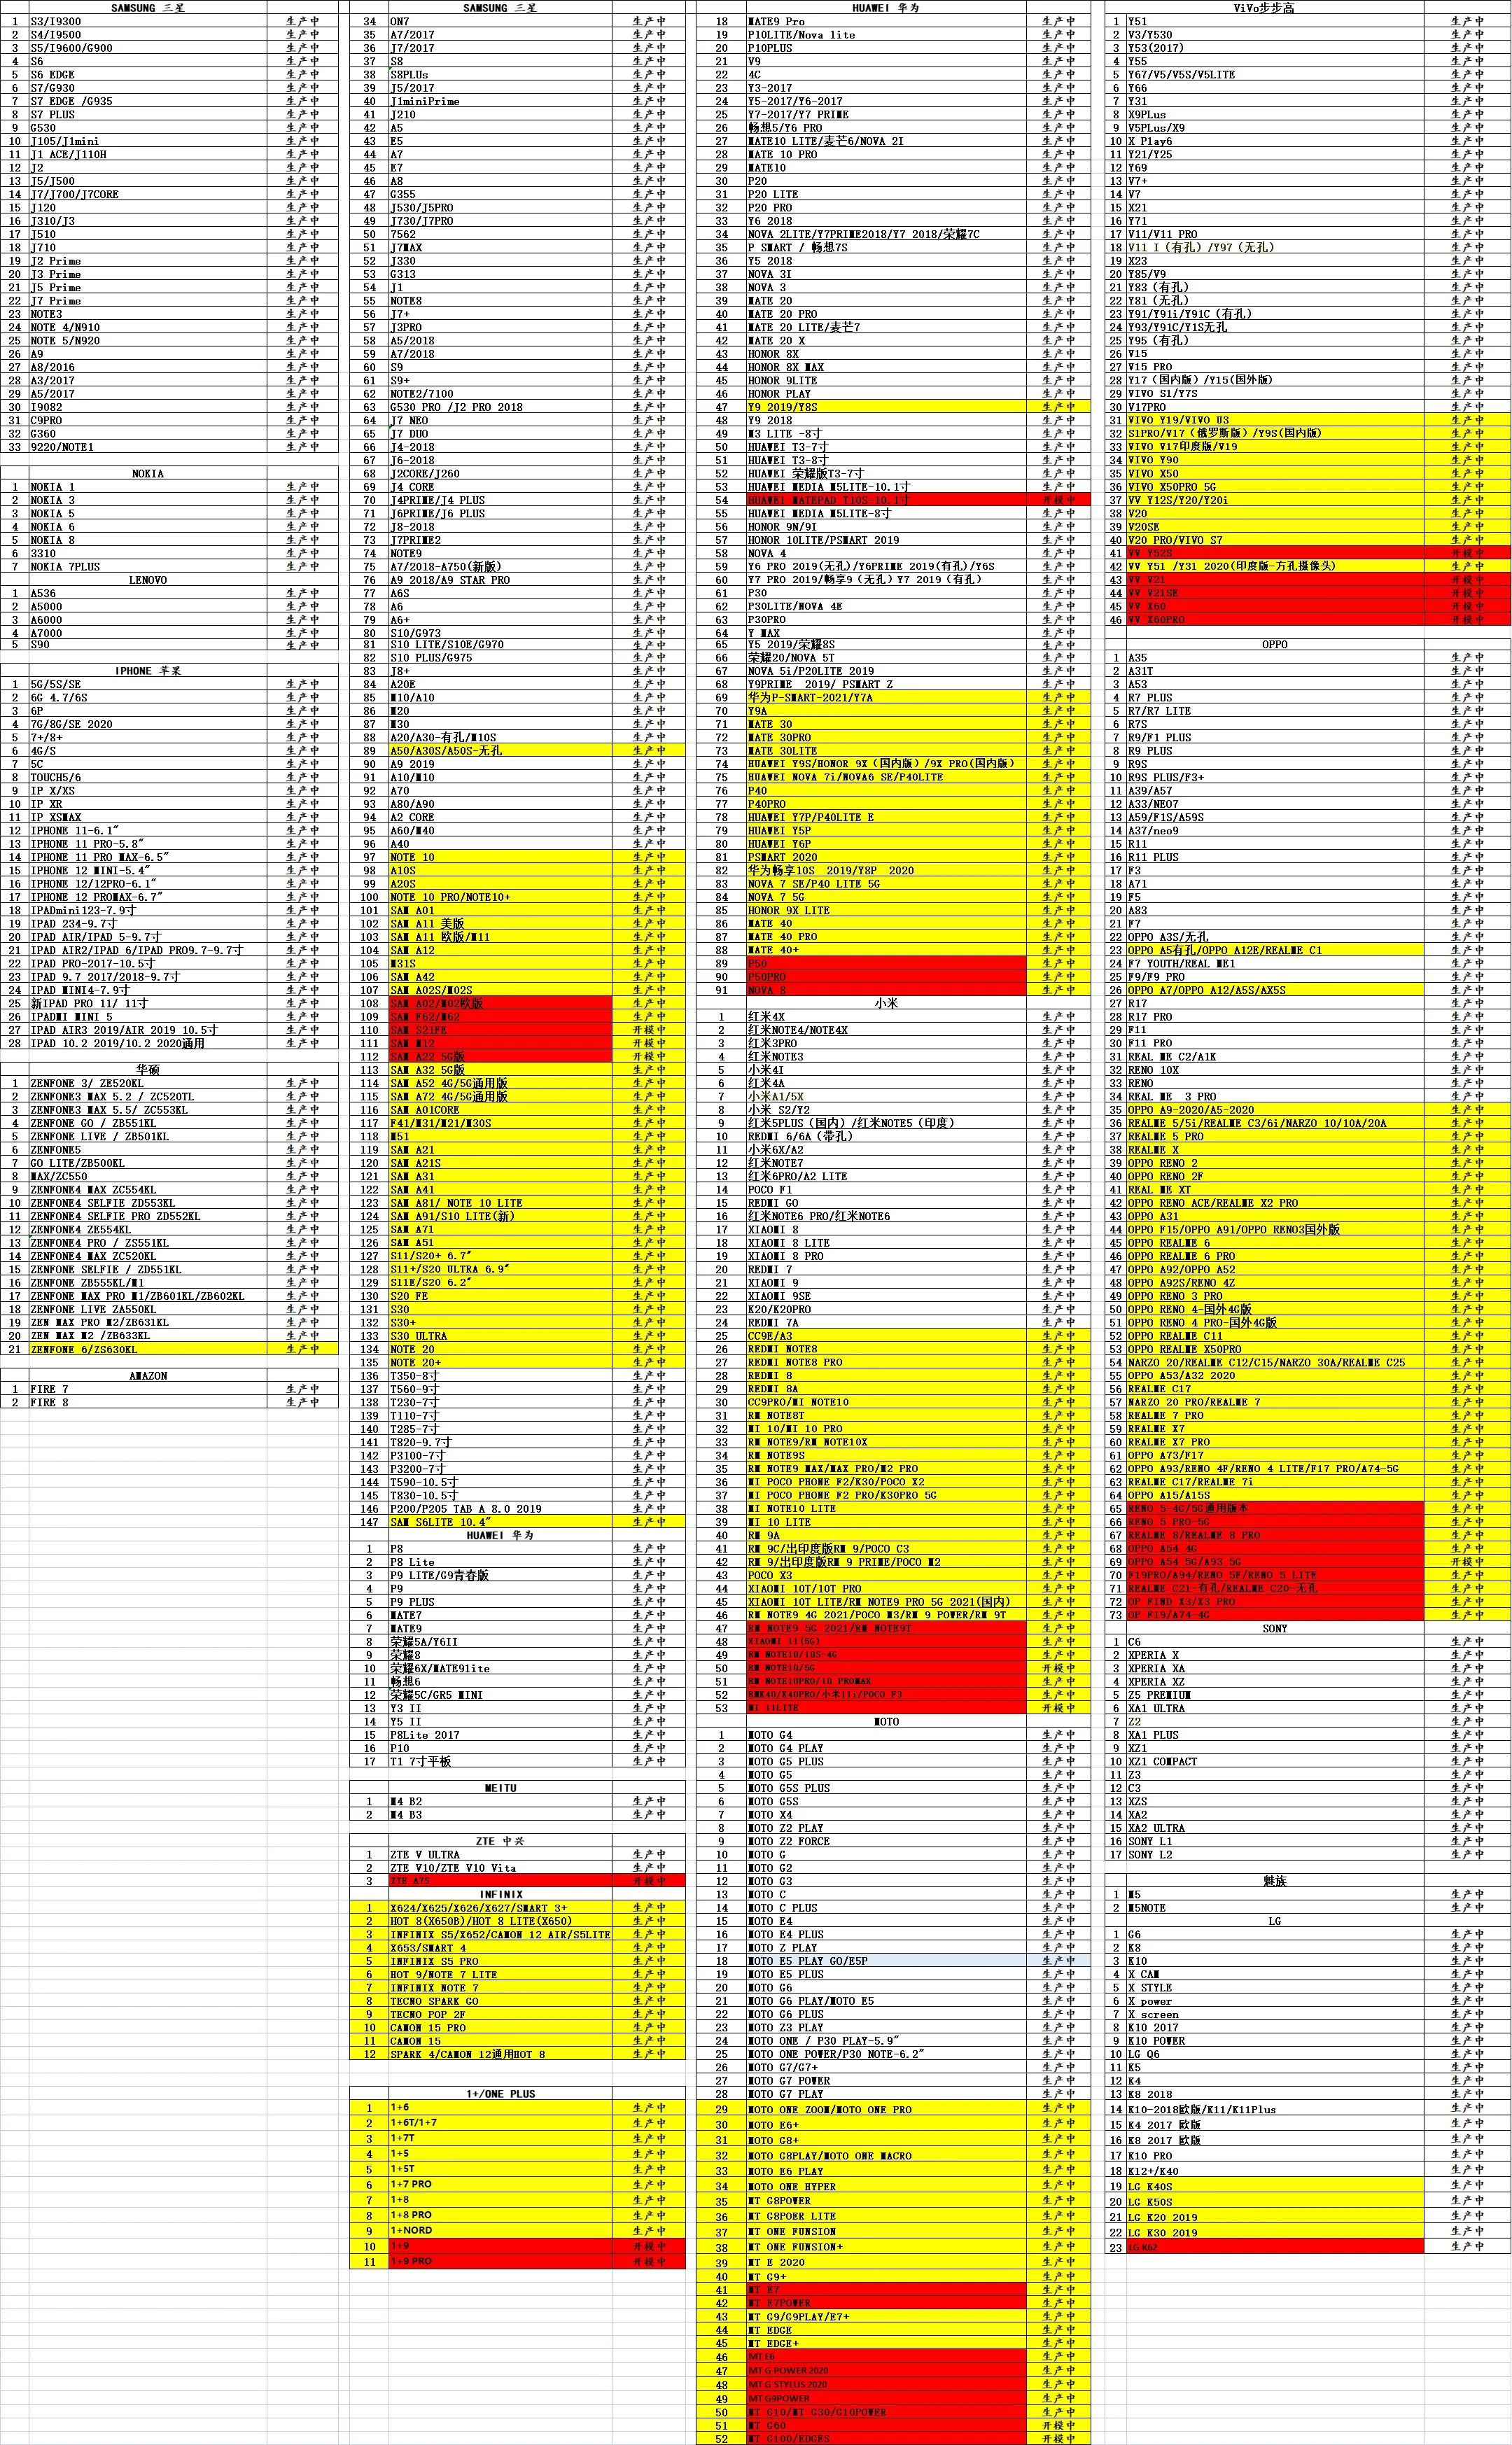The width and height of the screenshot is (1512, 2445).
Task: Click the SAM S6LITE 10.4″ cell
Action: 500,1522
